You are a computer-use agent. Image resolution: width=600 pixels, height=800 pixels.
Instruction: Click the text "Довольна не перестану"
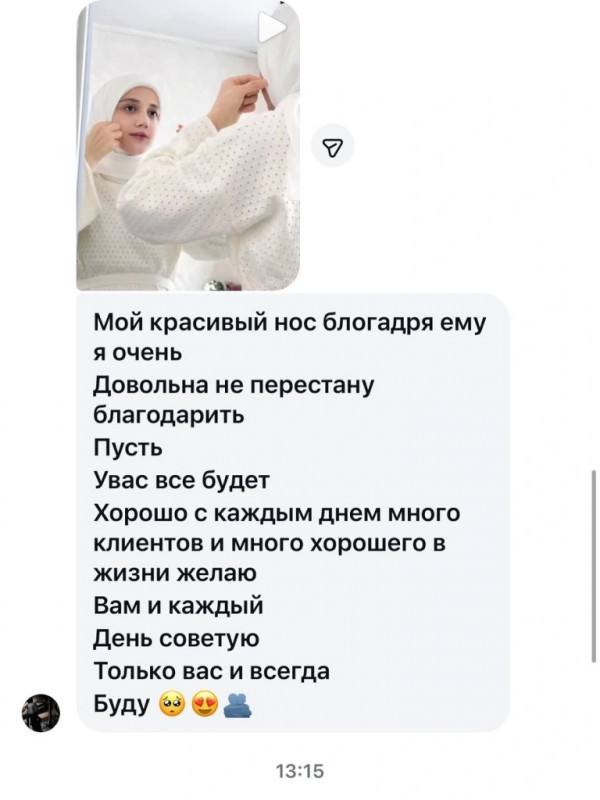[234, 385]
